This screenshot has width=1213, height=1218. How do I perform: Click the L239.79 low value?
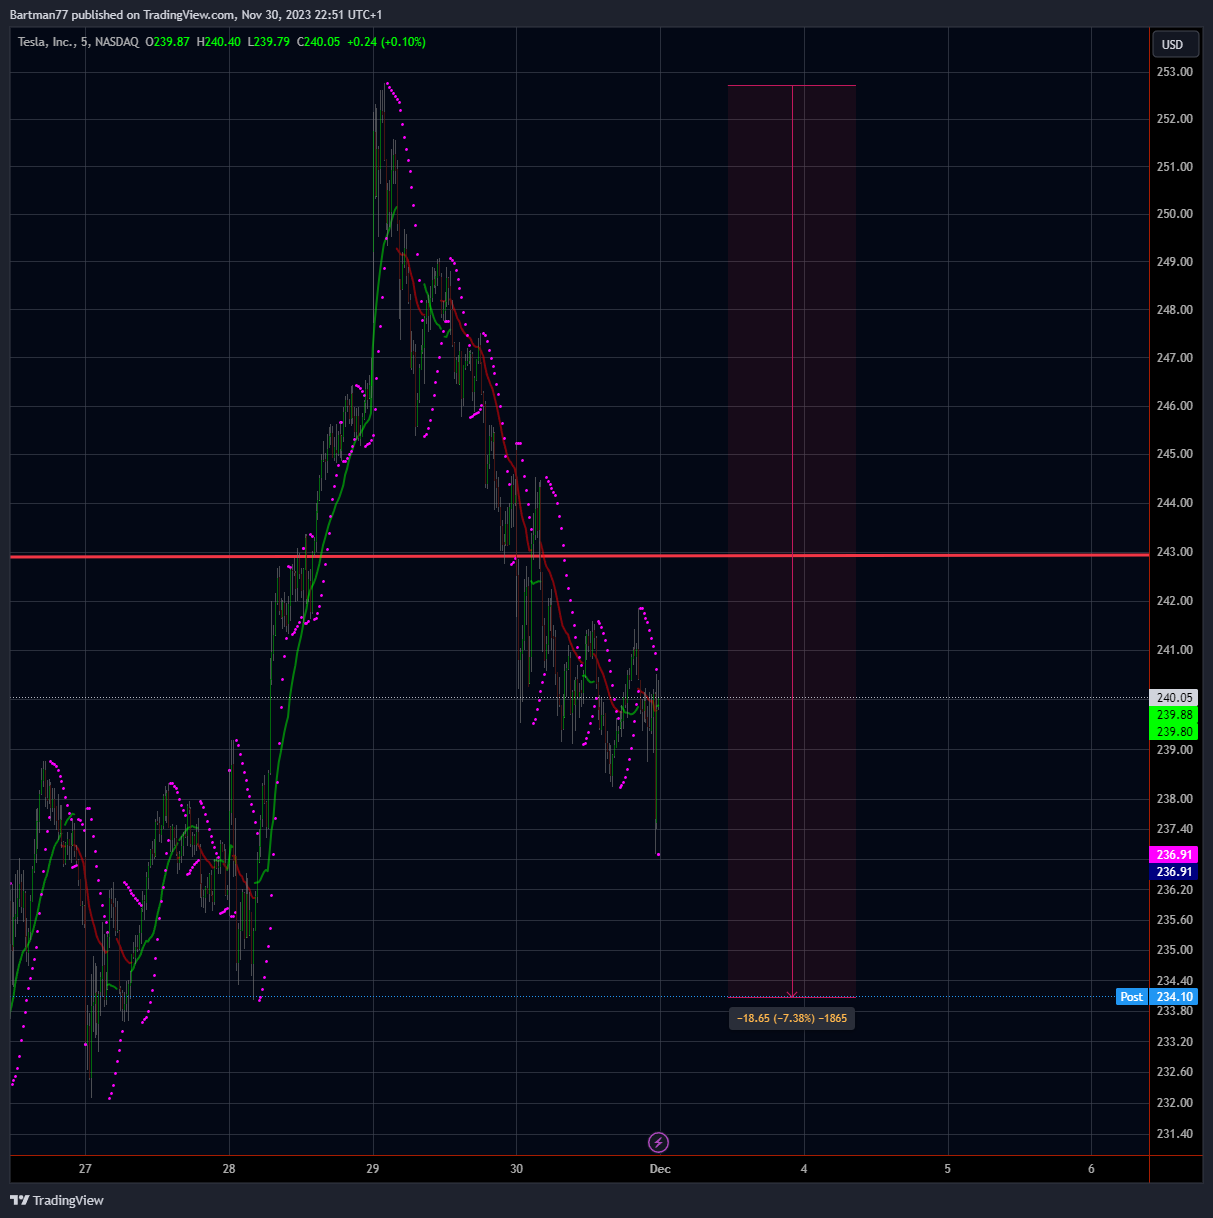coord(268,42)
